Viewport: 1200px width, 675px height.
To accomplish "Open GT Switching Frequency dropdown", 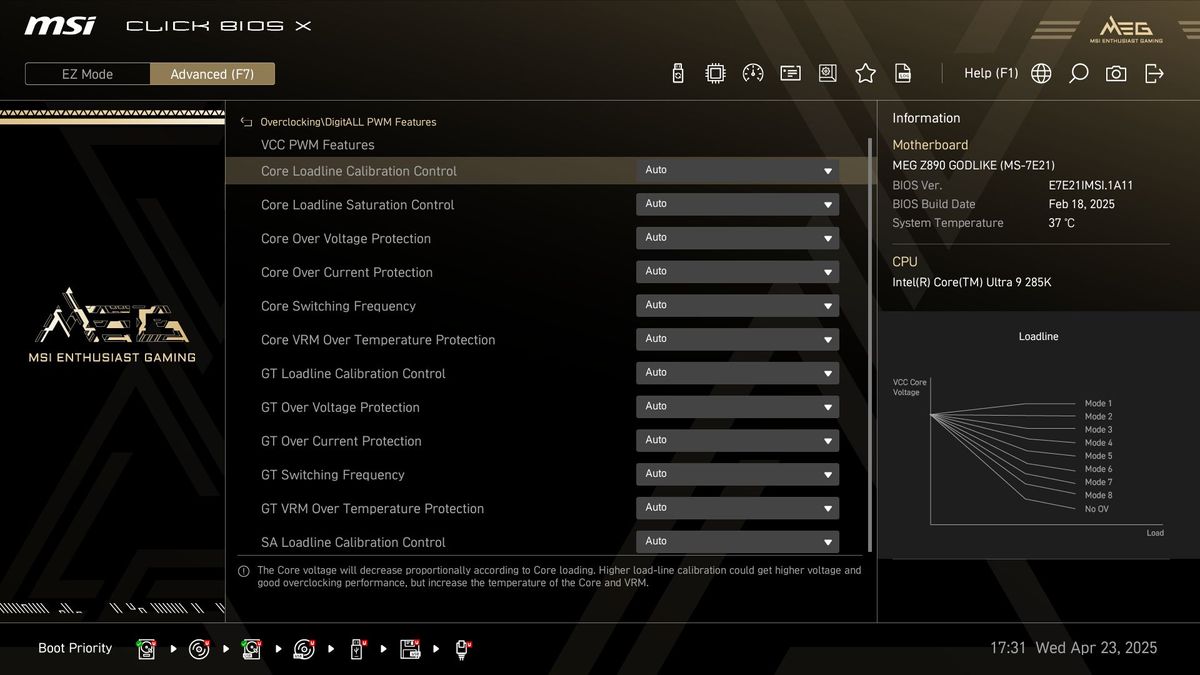I will click(x=737, y=475).
